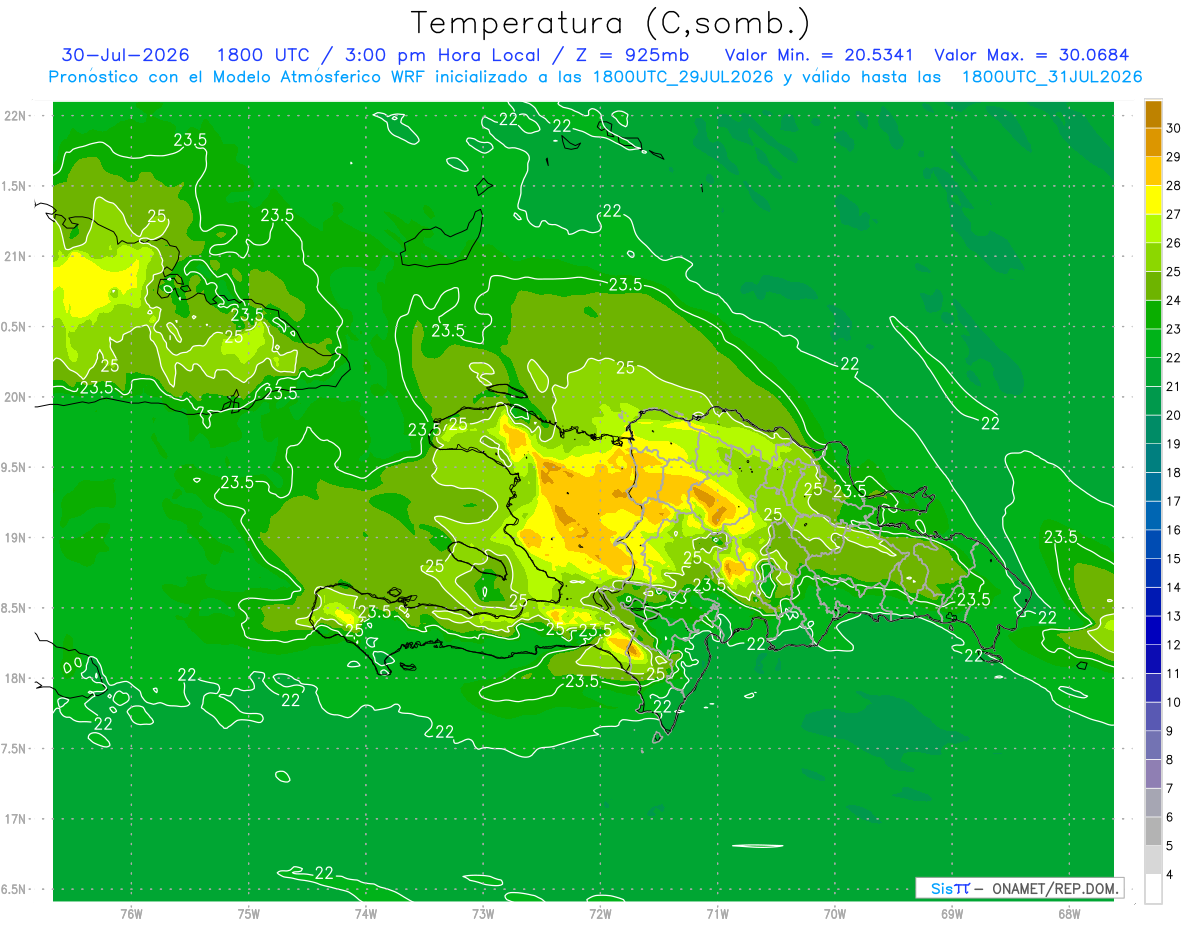The height and width of the screenshot is (927, 1200).
Task: Click the '22N' latitude axis label
Action: point(17,116)
